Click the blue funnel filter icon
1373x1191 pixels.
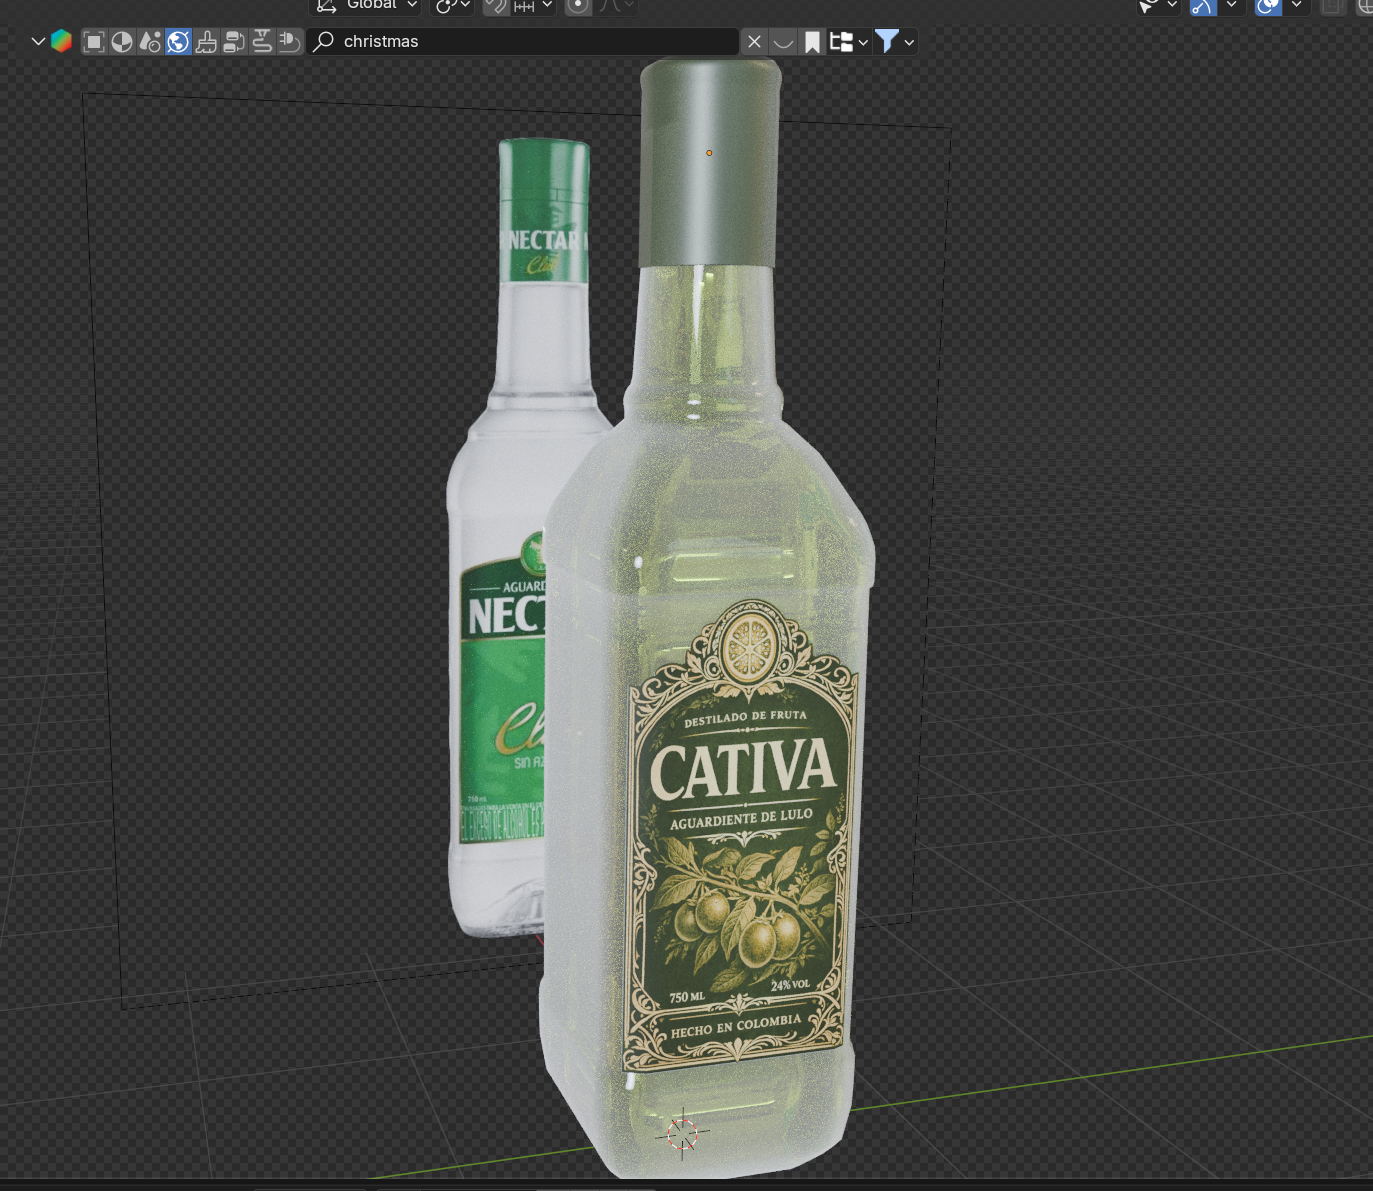(x=886, y=42)
